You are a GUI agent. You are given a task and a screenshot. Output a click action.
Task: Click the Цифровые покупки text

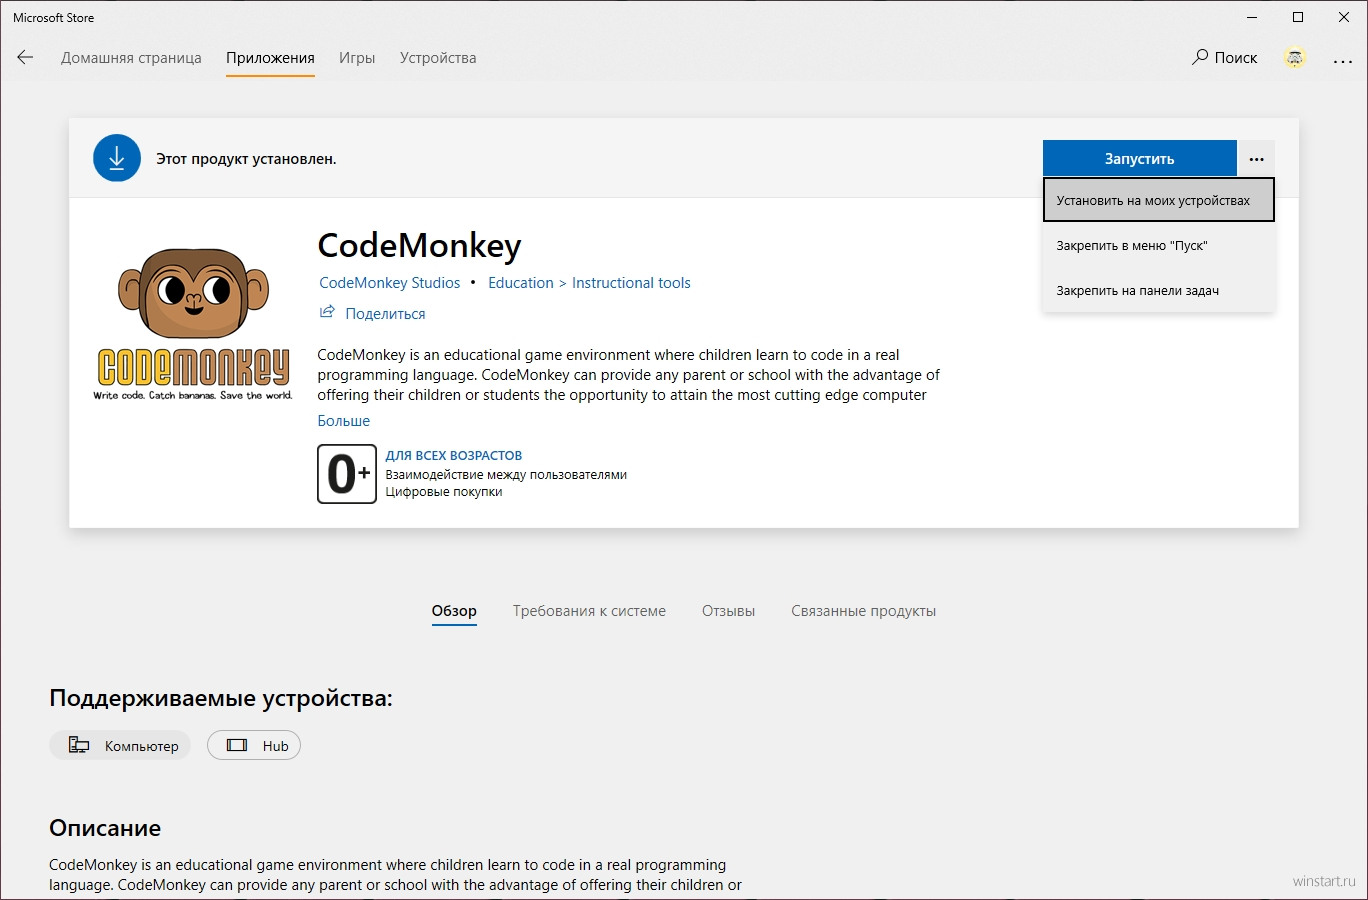coord(444,492)
